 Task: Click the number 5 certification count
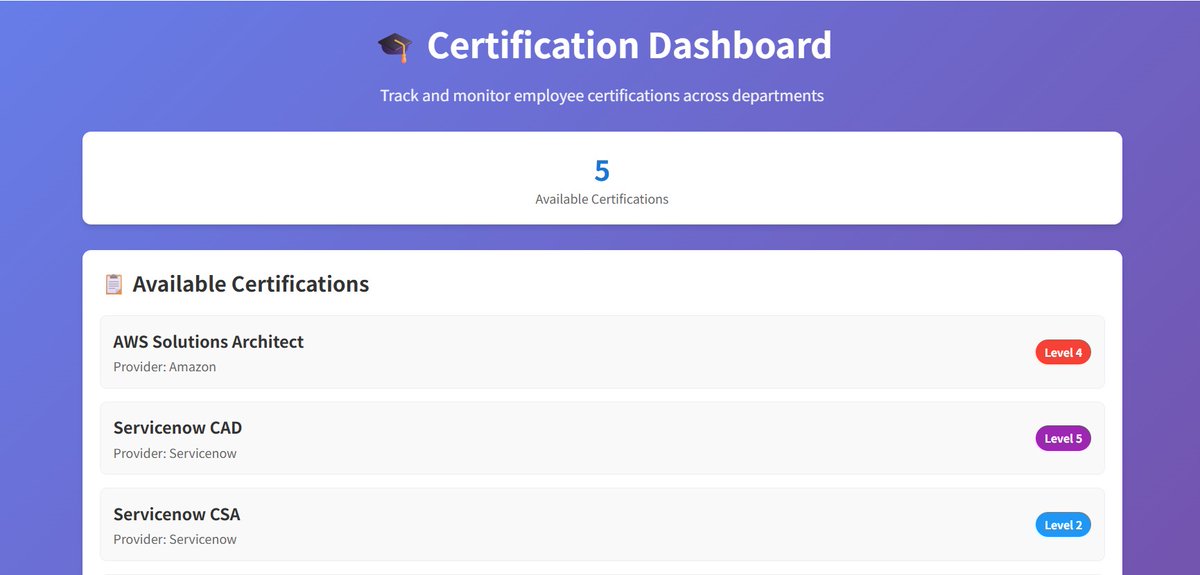point(602,170)
